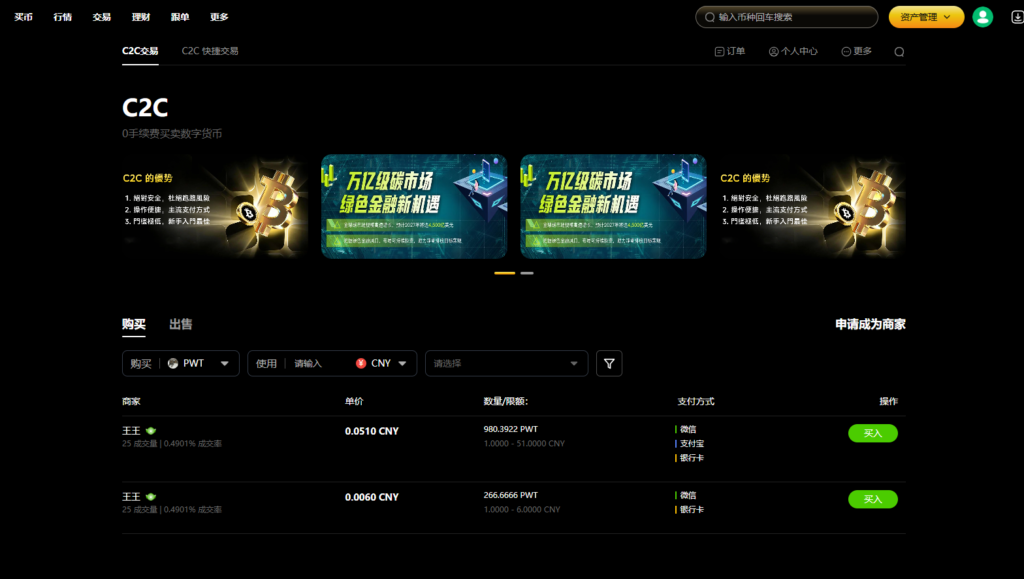Screen dimensions: 1024x579
Task: Click 申请成为商家 link
Action: 869,325
